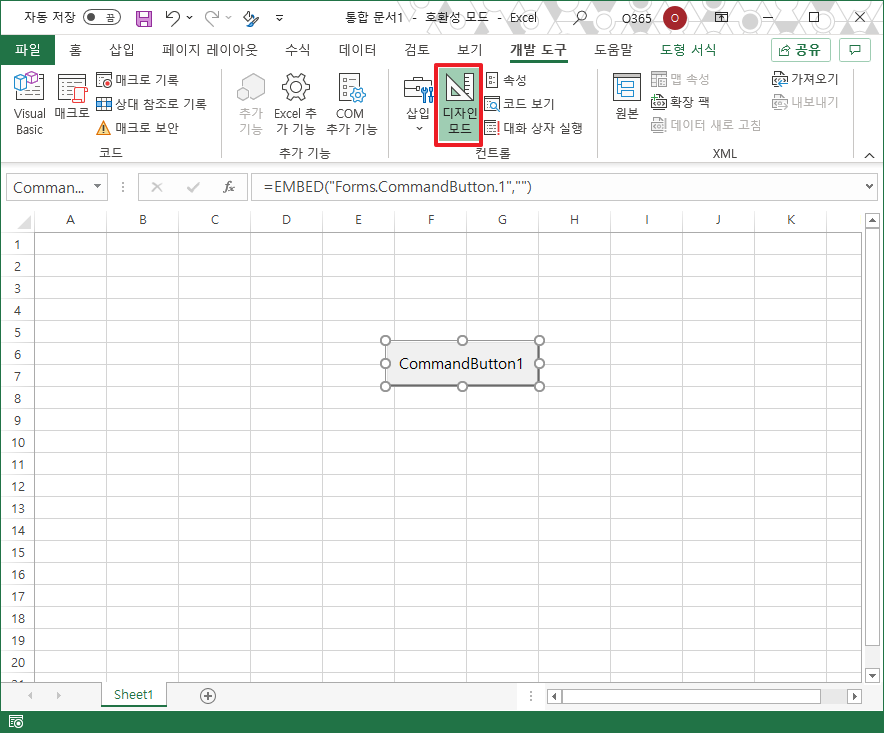Image resolution: width=884 pixels, height=733 pixels.
Task: Click the search magnifier in the title bar
Action: [x=579, y=18]
